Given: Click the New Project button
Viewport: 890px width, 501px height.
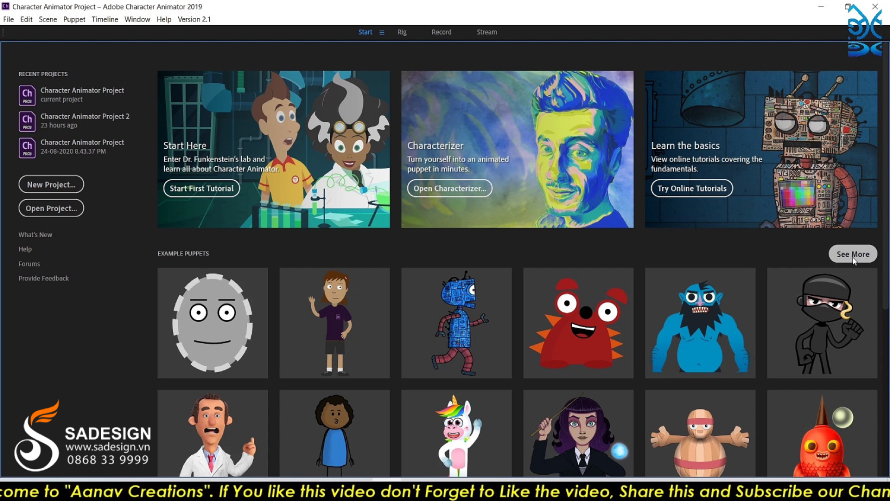Looking at the screenshot, I should pyautogui.click(x=51, y=184).
